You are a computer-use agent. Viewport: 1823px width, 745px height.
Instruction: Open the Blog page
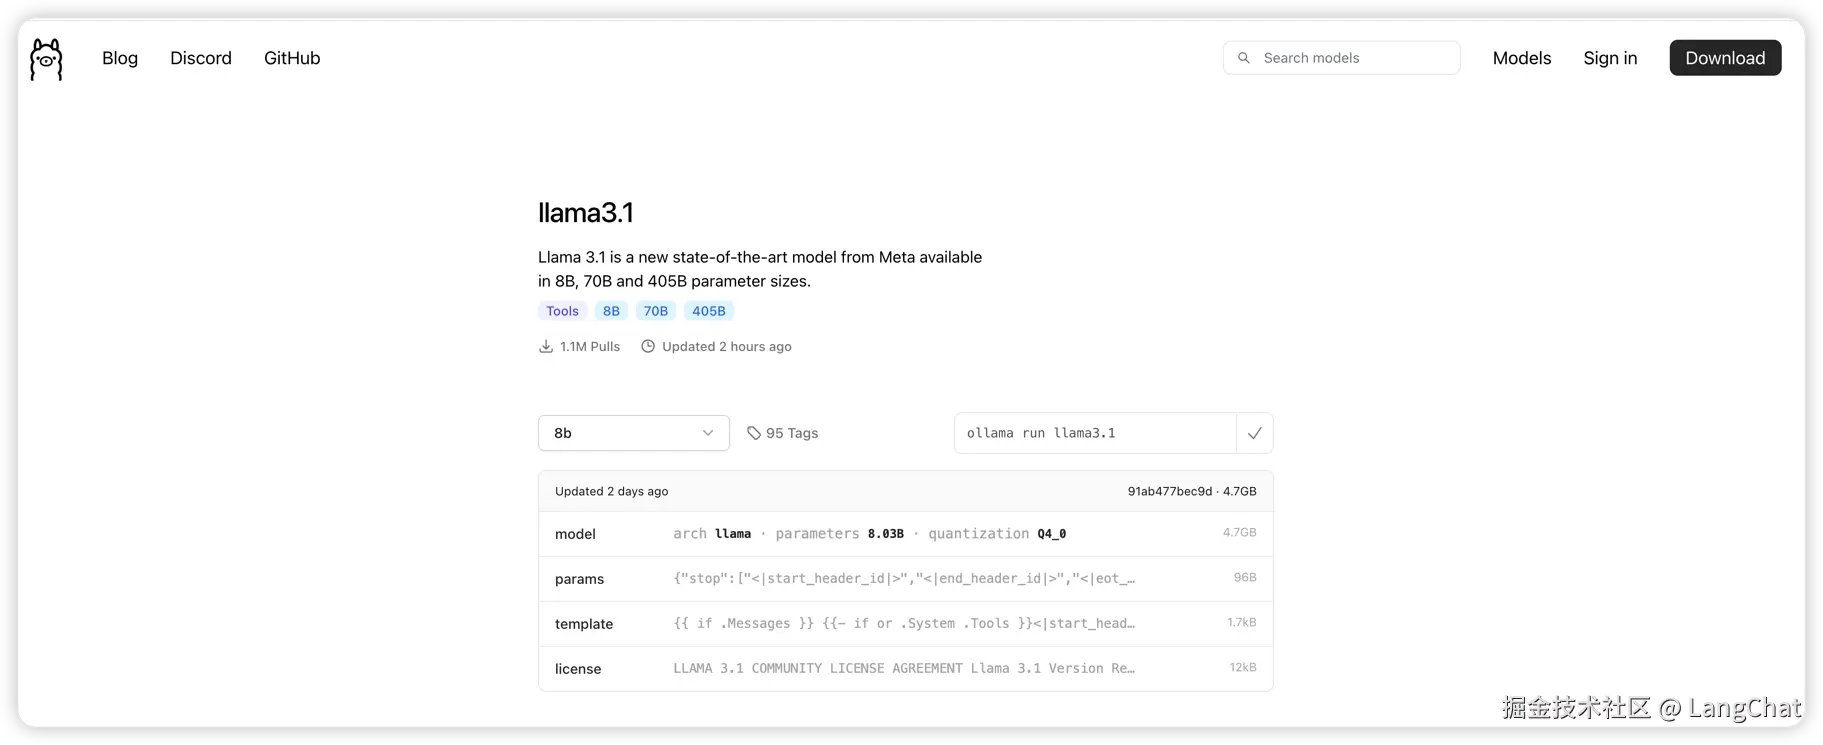(120, 58)
